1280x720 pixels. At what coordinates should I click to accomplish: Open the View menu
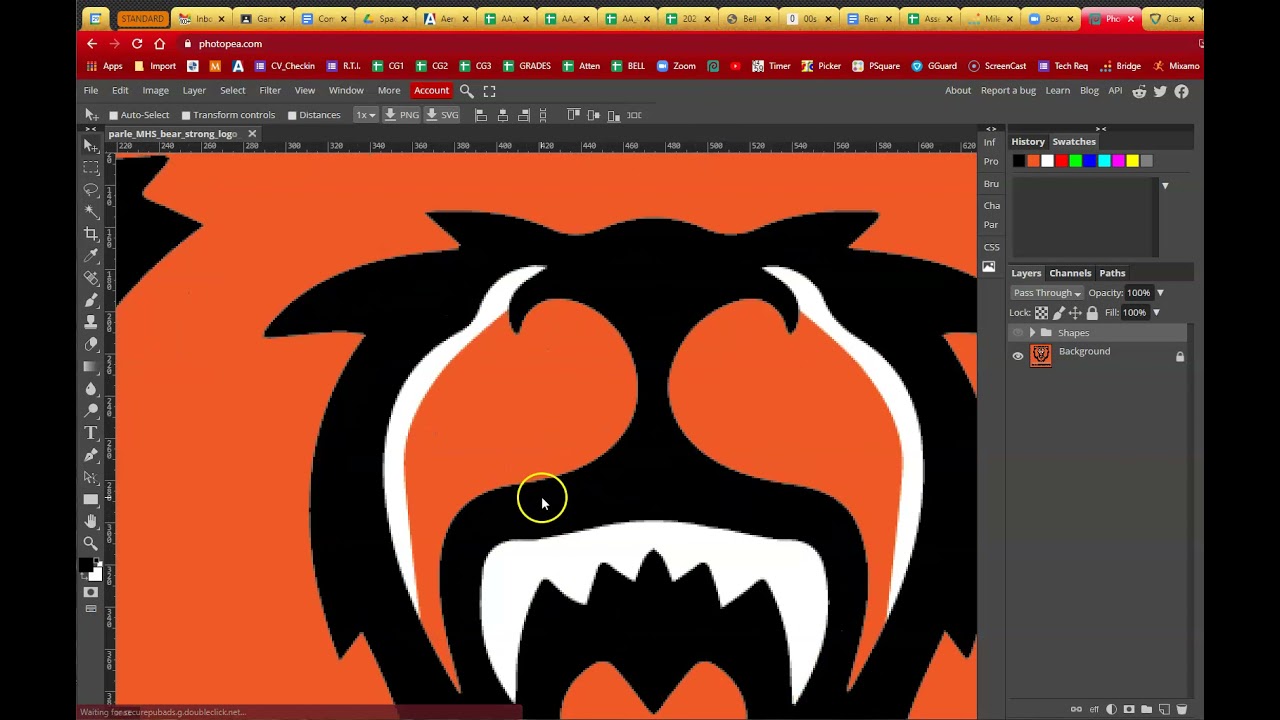pyautogui.click(x=305, y=91)
